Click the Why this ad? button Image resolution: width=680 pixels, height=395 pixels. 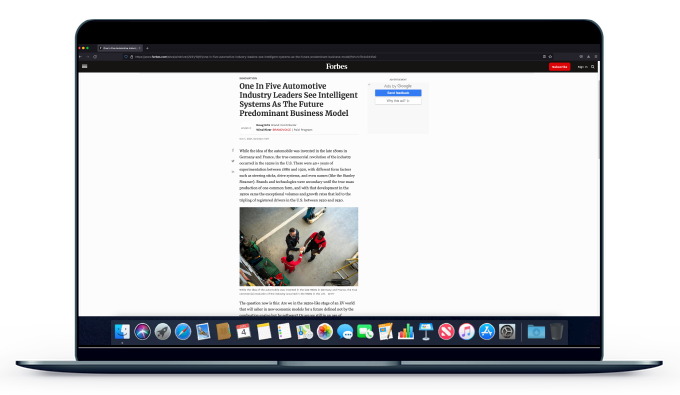[398, 101]
